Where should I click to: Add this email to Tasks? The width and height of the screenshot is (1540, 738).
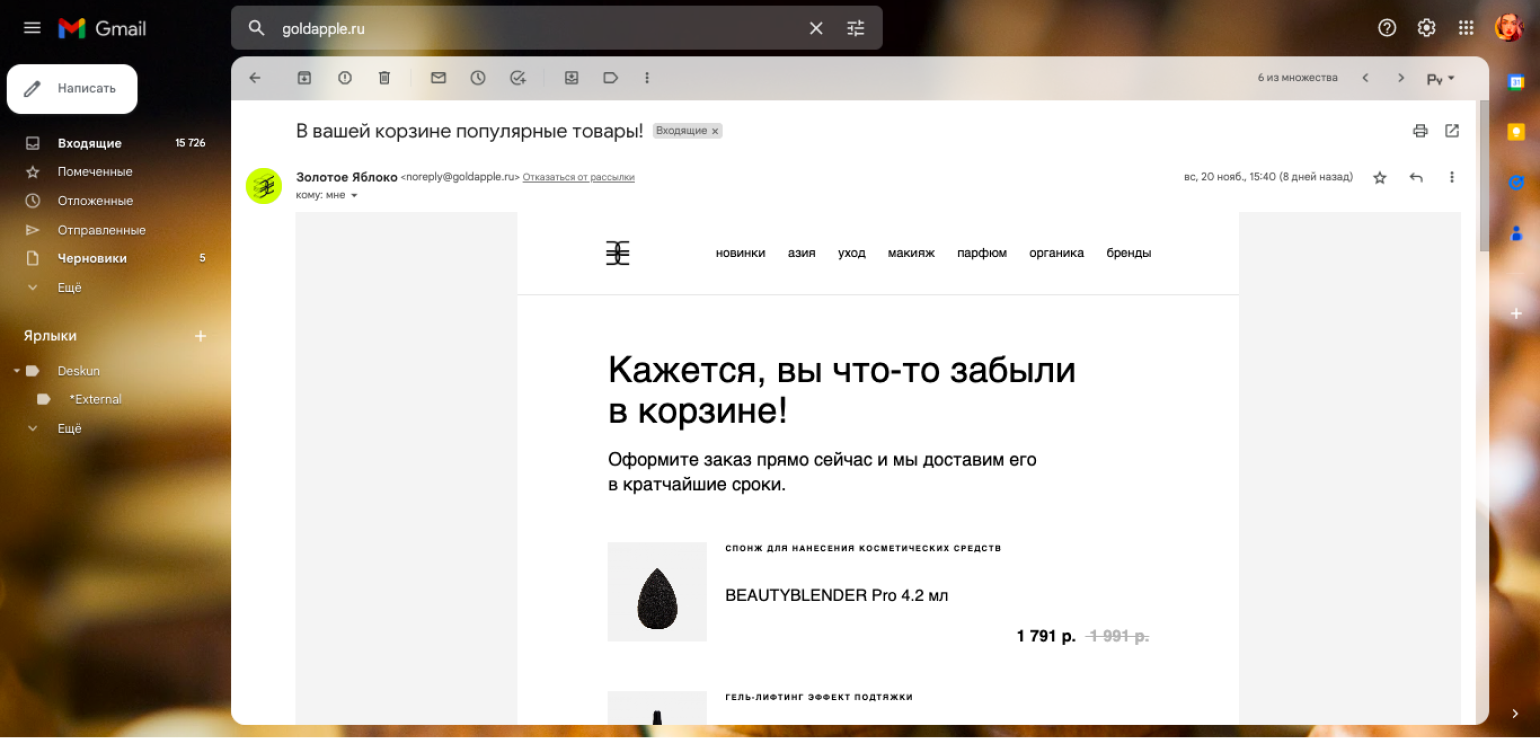tap(518, 78)
